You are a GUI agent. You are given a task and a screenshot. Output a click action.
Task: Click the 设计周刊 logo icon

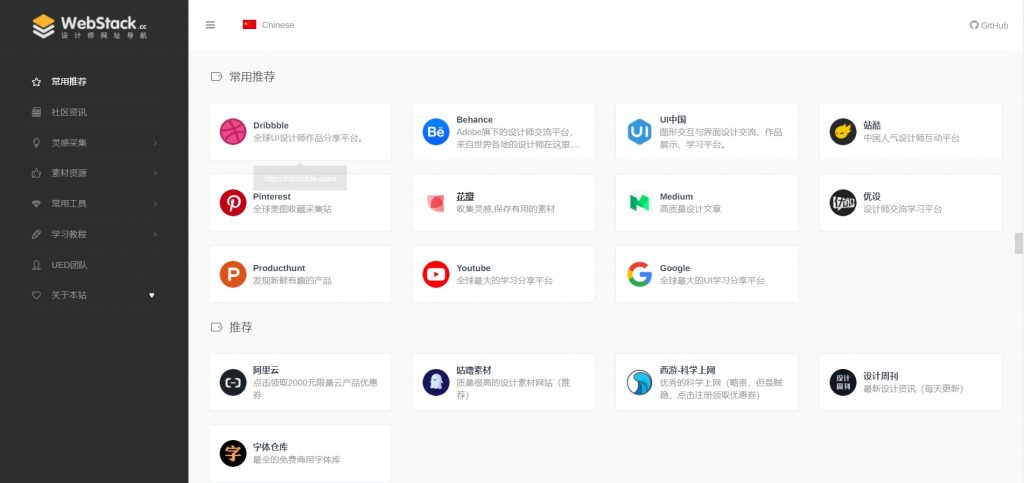point(843,382)
